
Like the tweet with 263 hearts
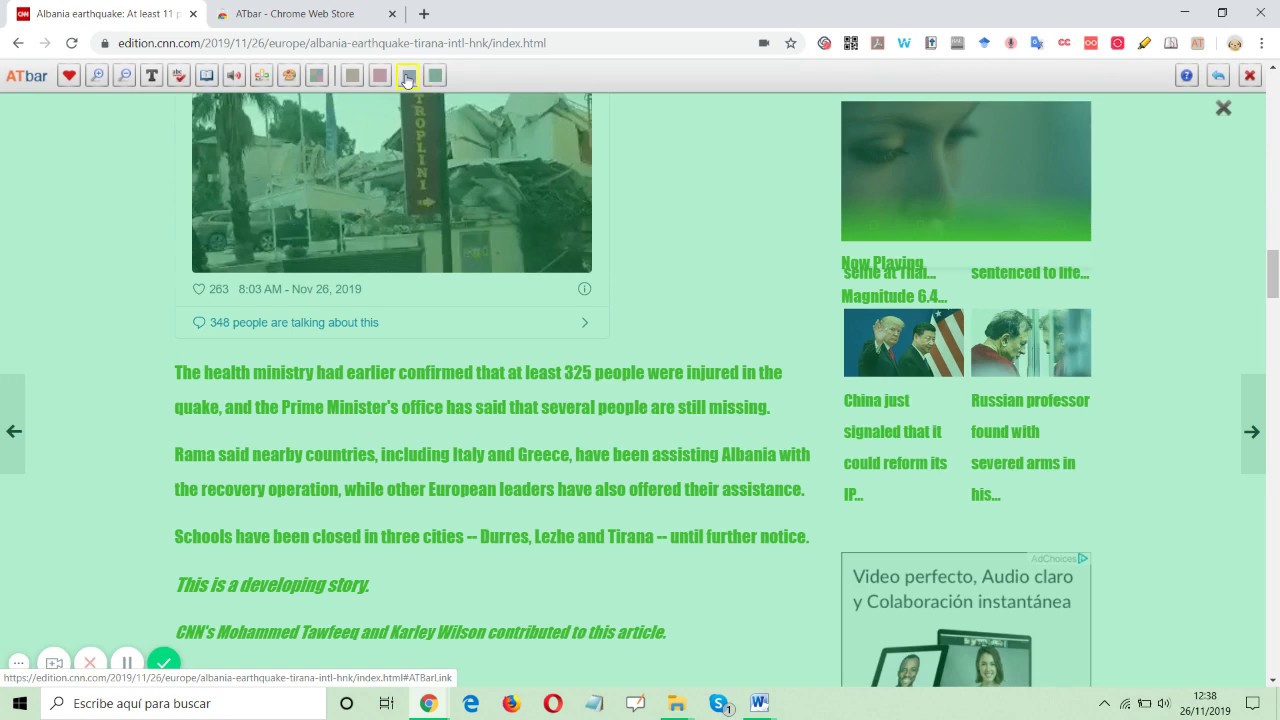tap(198, 289)
